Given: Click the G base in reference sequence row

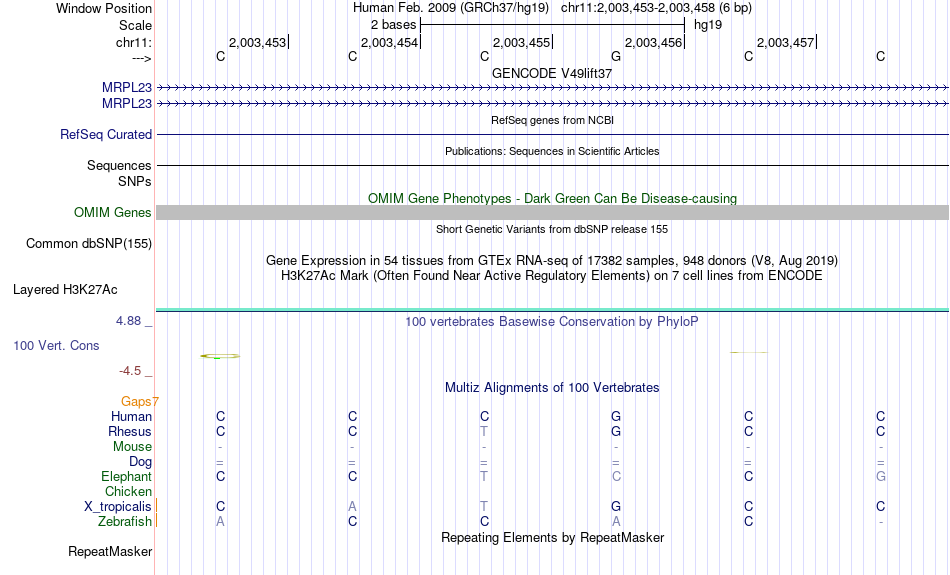Looking at the screenshot, I should click(616, 56).
